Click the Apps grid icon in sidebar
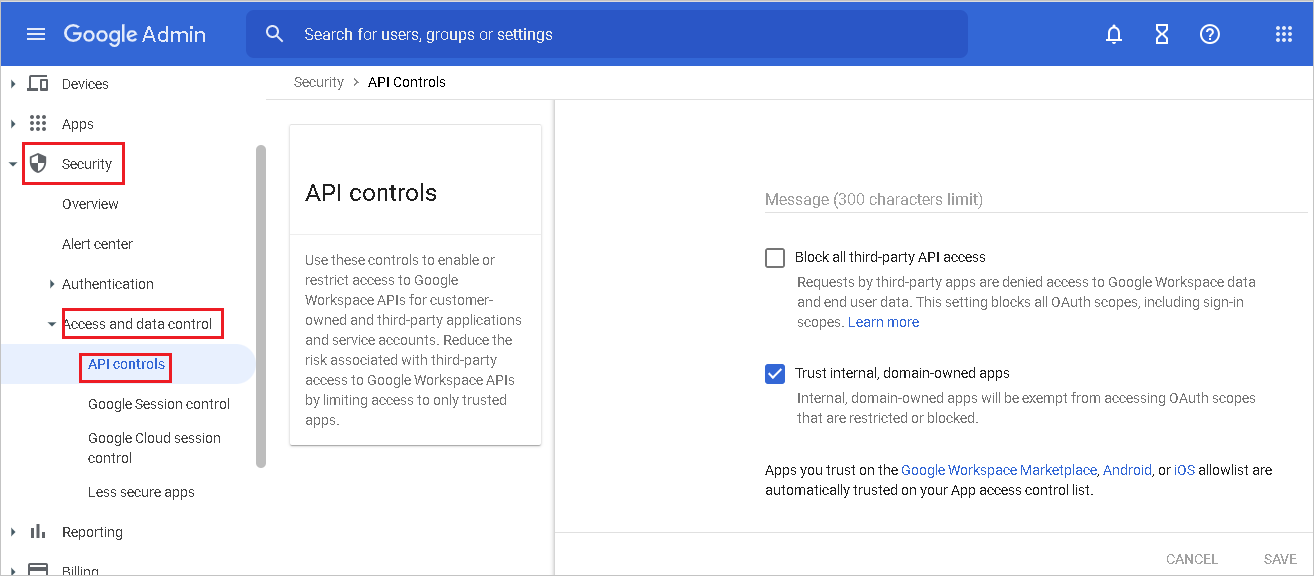The image size is (1314, 576). click(38, 124)
